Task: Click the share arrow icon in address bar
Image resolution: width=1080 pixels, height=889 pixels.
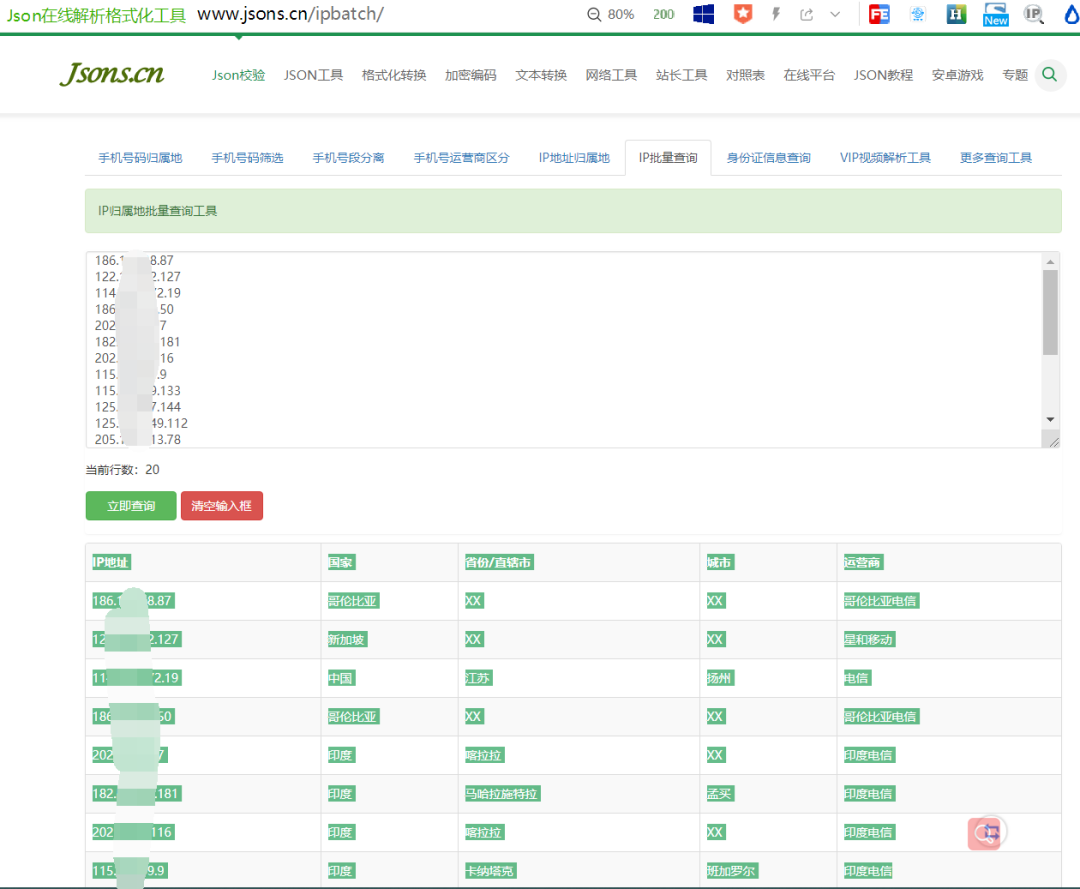Action: coord(807,14)
